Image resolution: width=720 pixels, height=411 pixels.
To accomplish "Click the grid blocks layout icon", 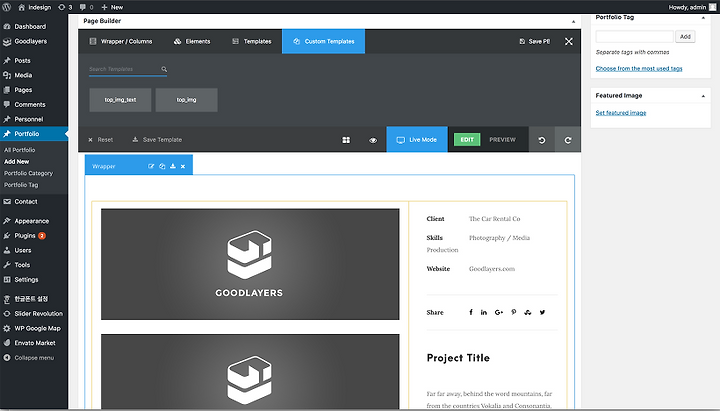I will point(346,140).
